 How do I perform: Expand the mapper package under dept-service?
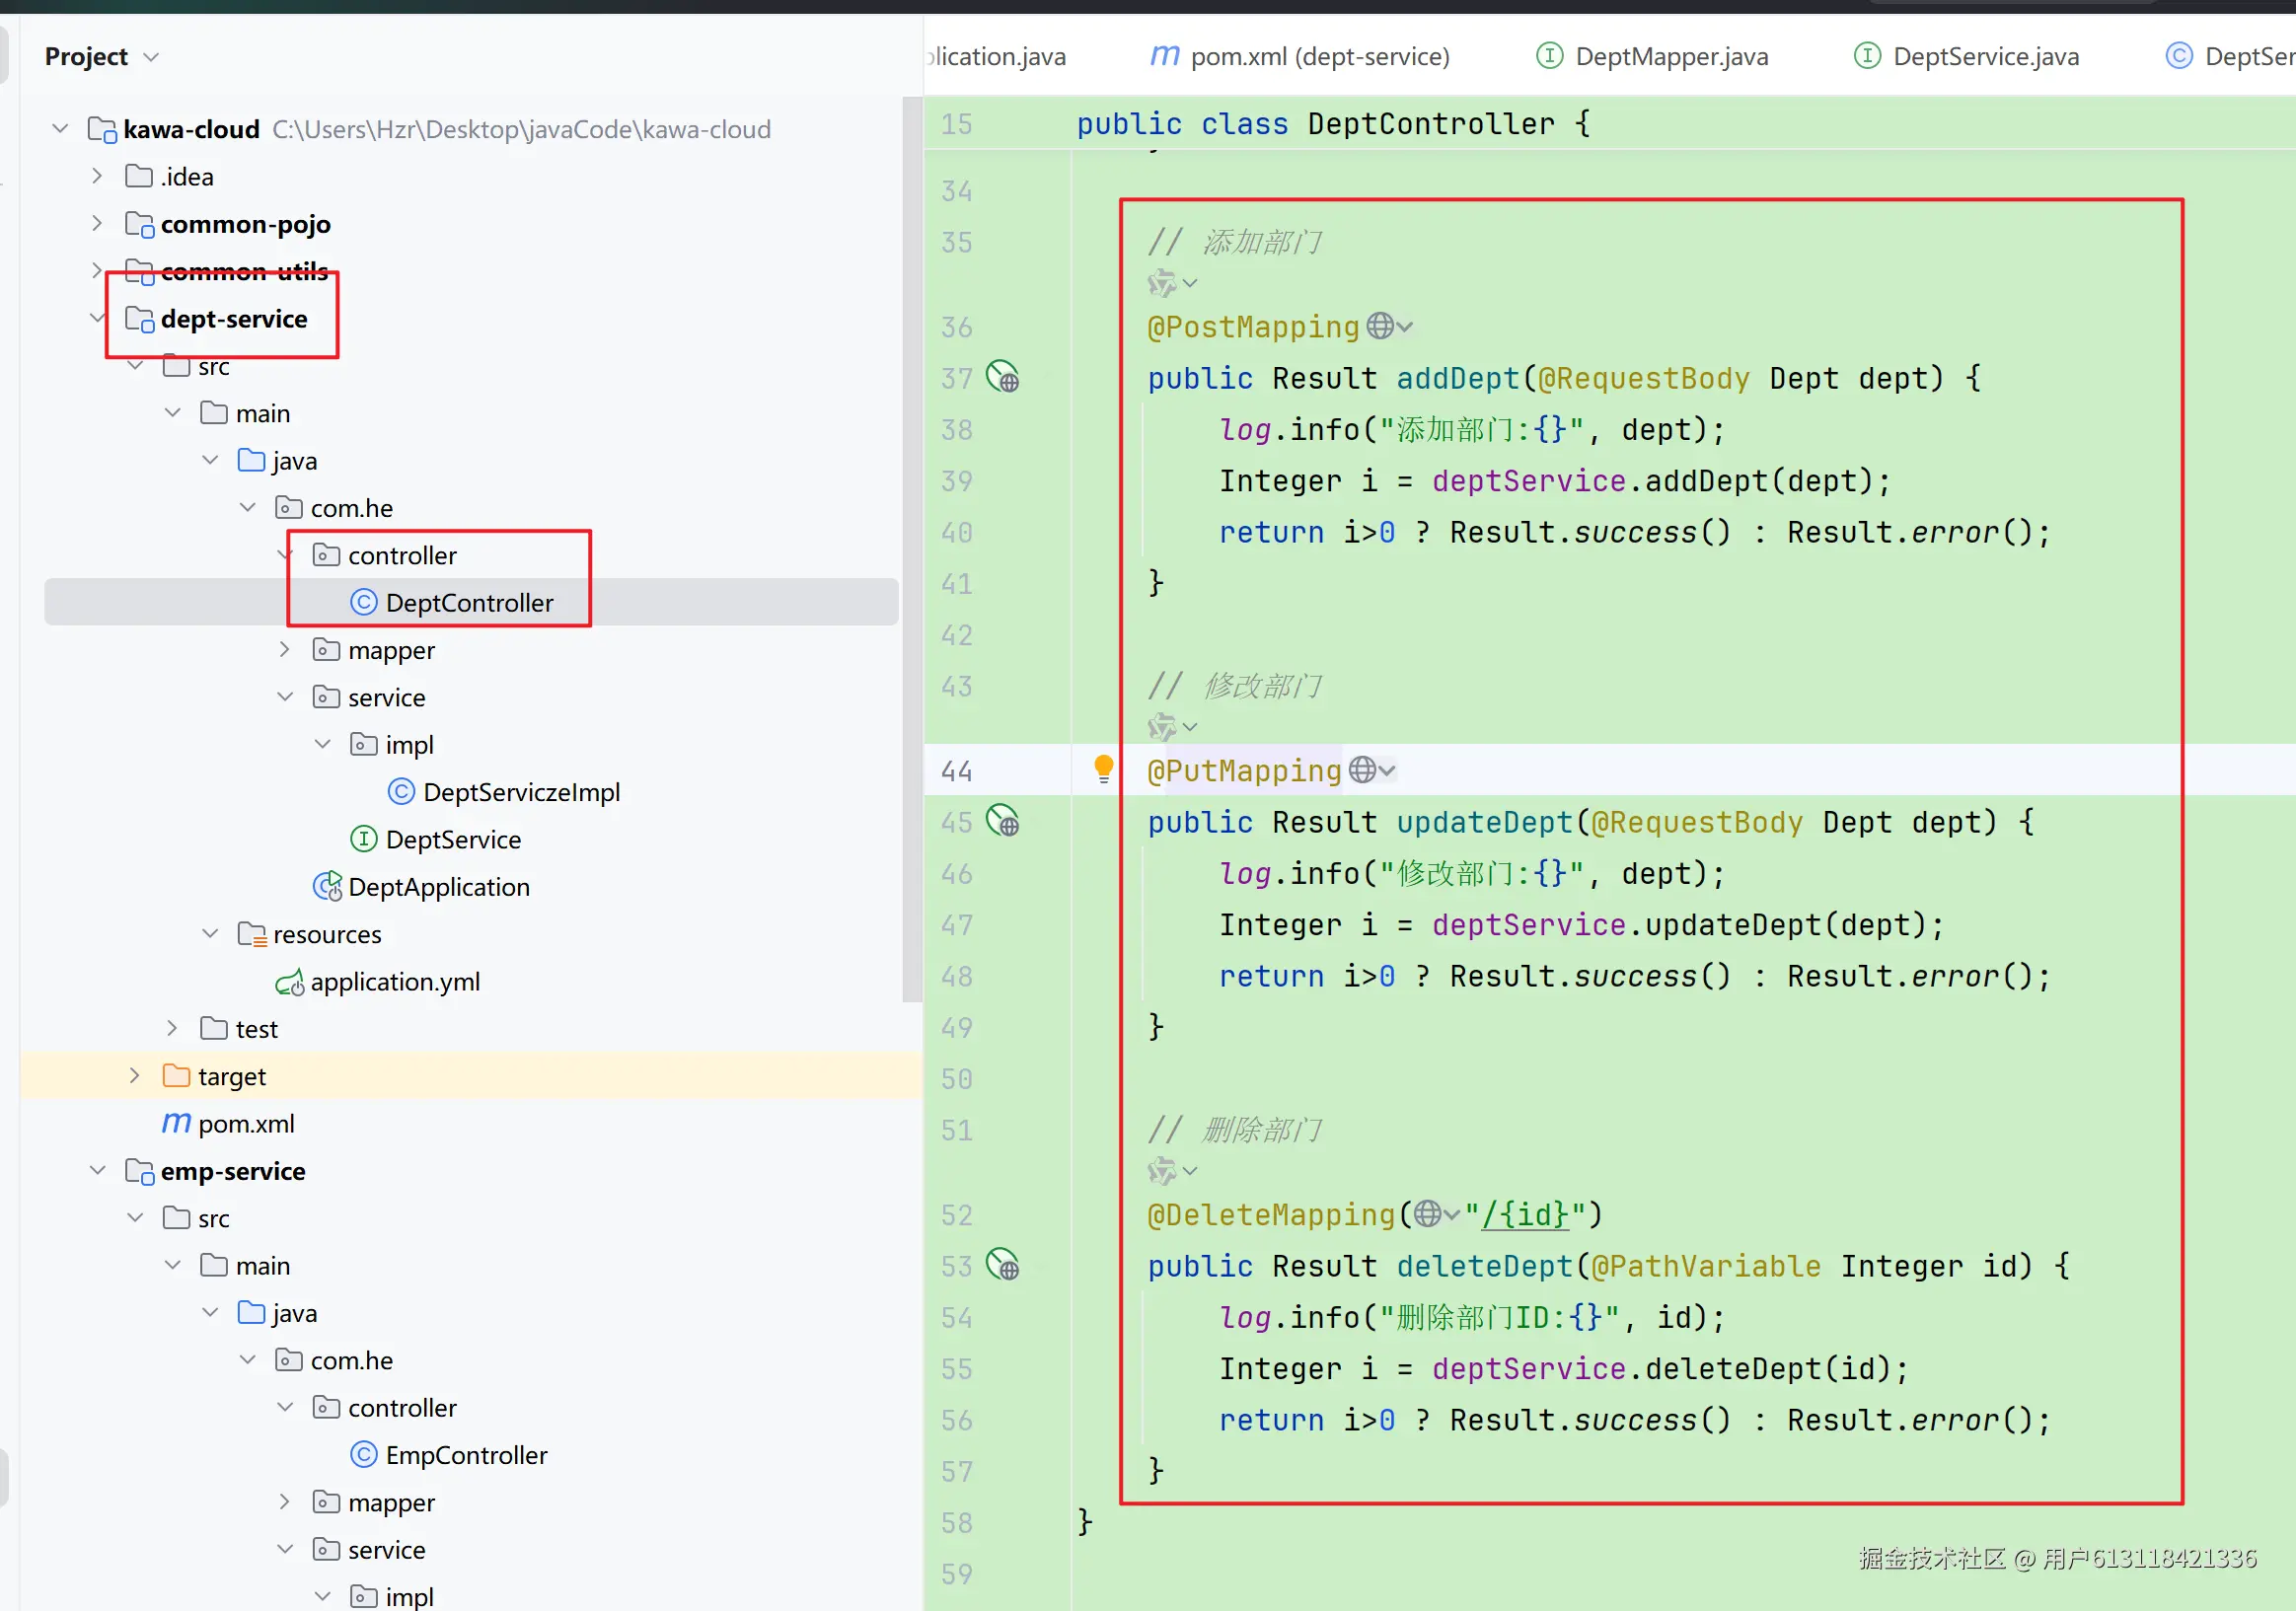pos(285,650)
